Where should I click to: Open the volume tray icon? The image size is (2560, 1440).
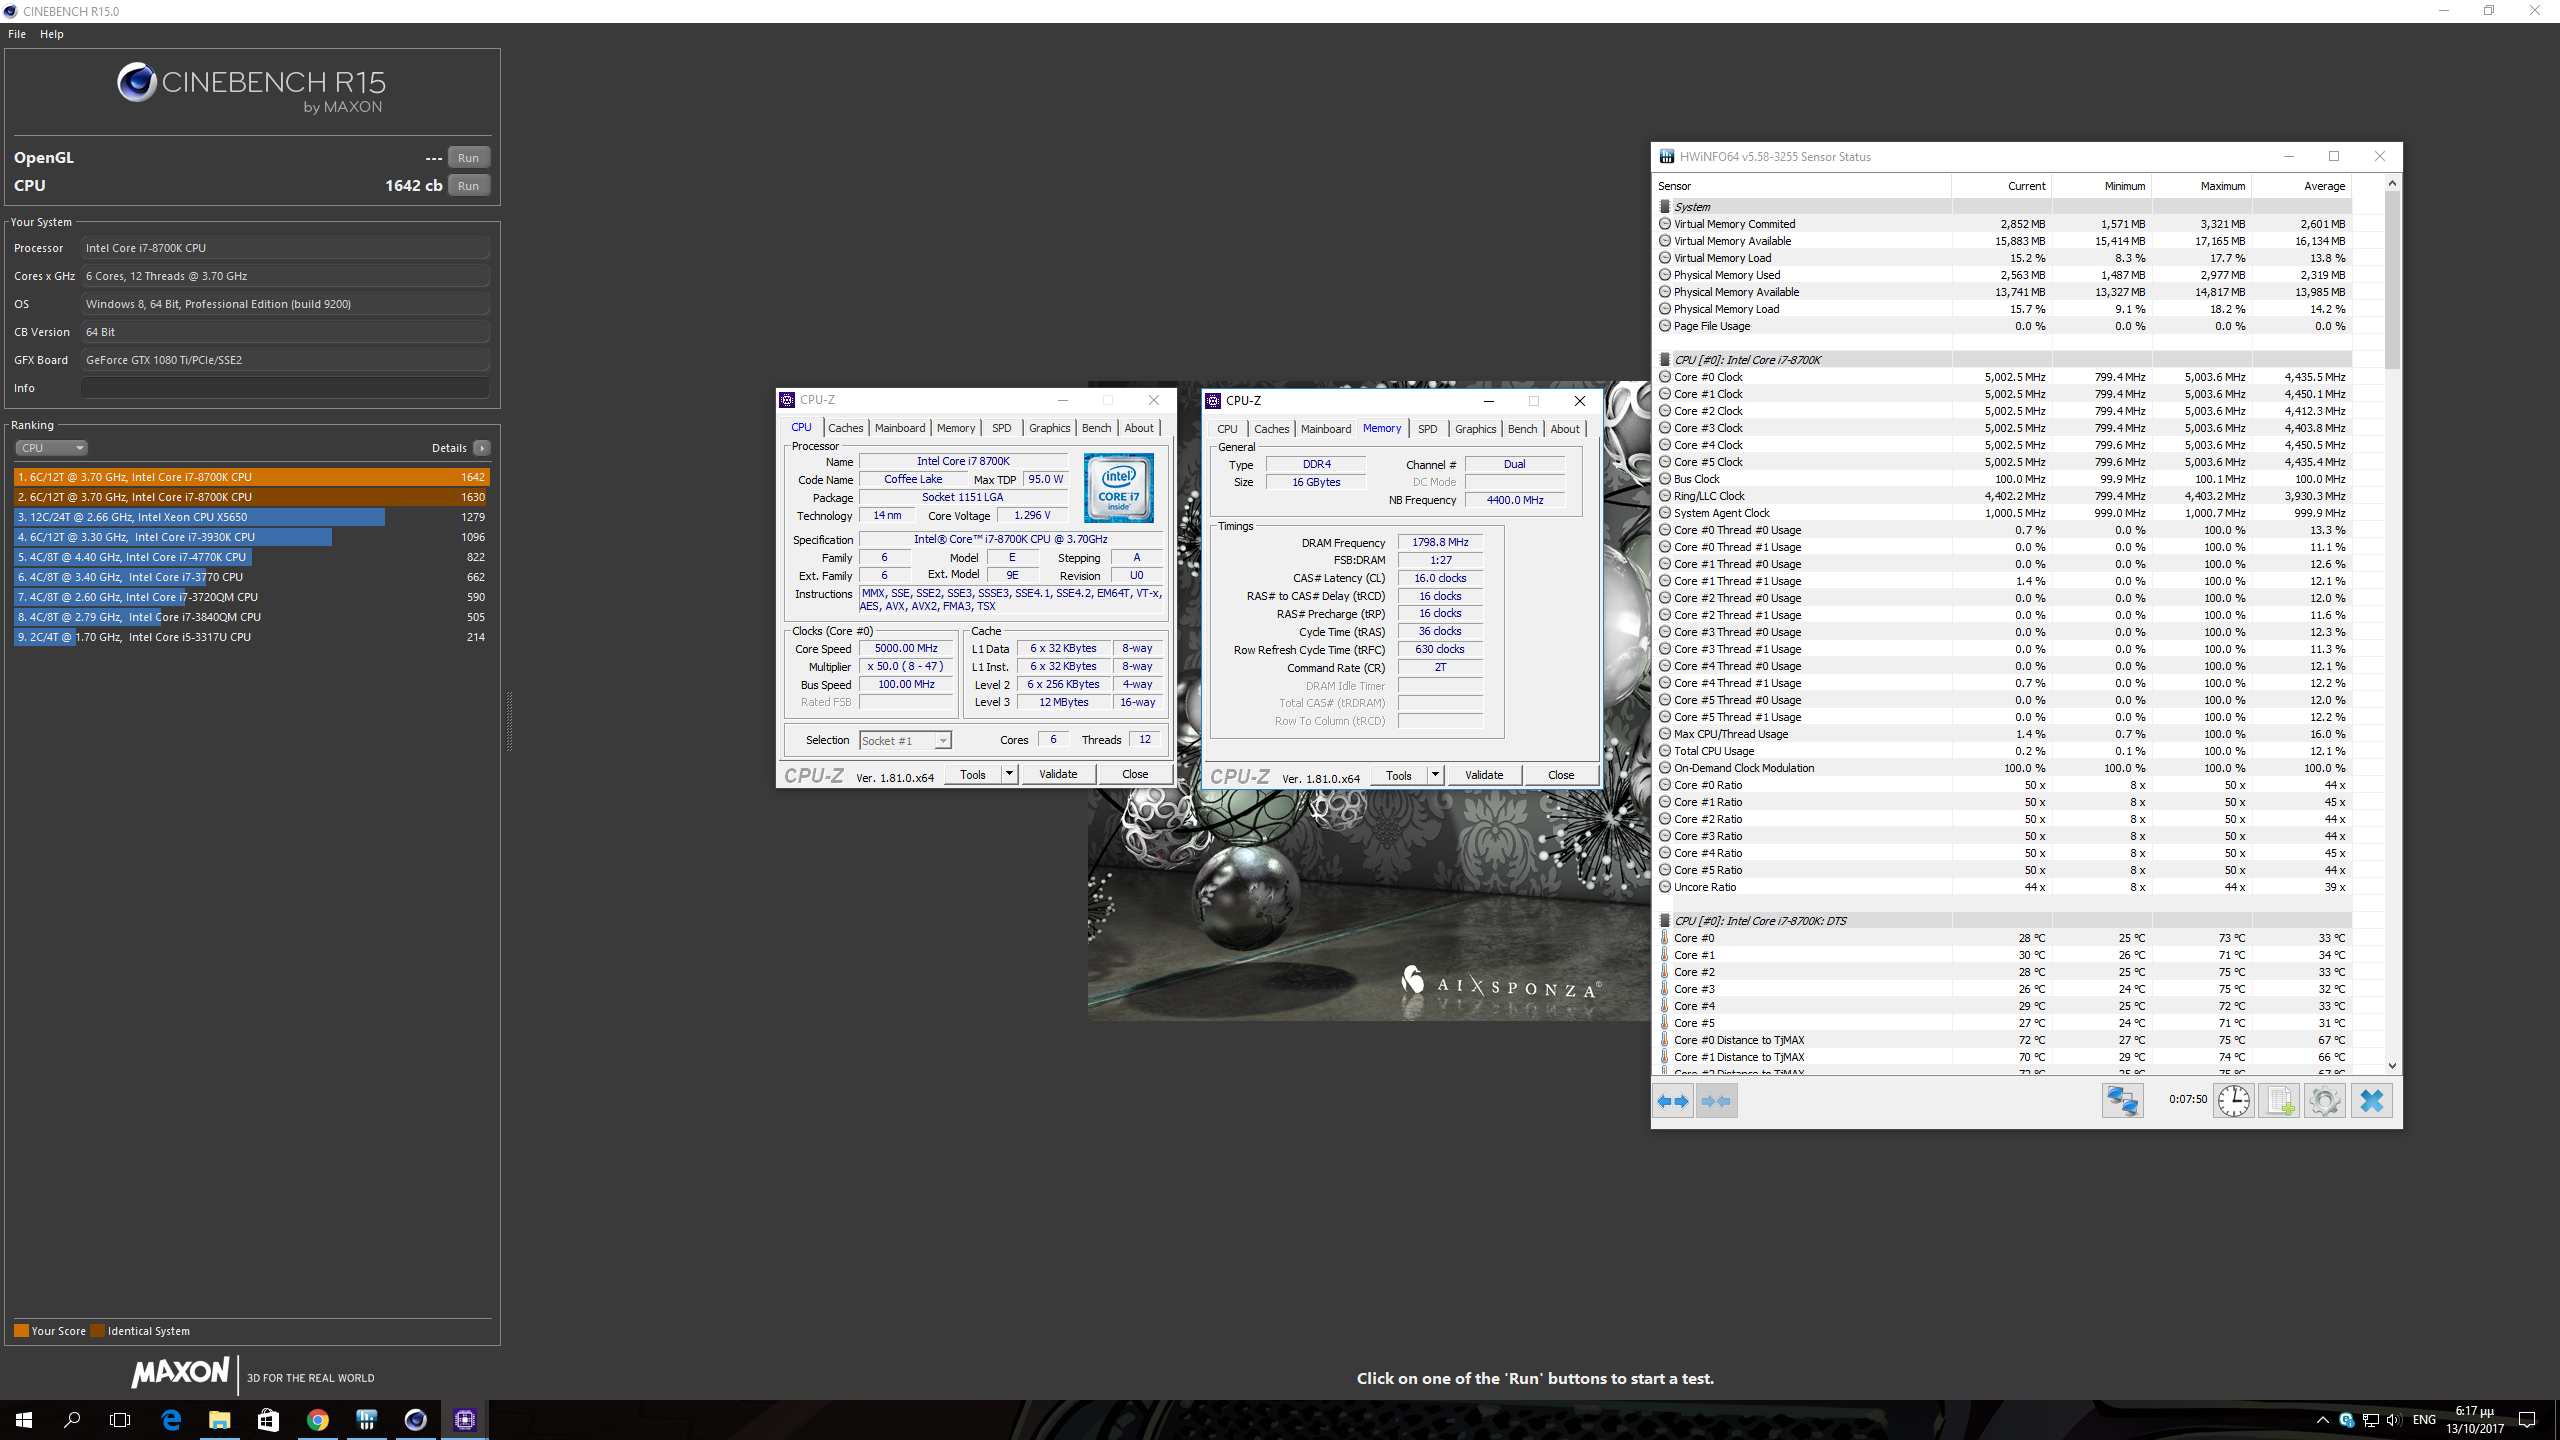coord(2393,1420)
